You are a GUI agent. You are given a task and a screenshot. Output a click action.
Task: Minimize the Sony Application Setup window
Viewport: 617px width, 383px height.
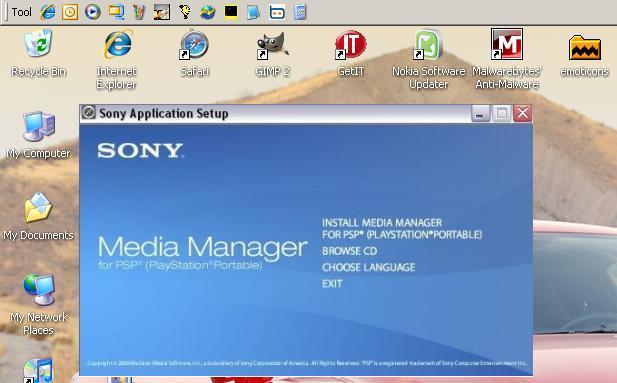click(480, 113)
